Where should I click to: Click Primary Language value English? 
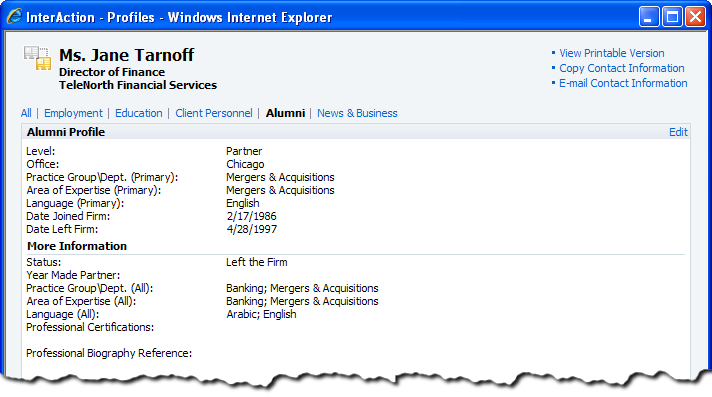[x=242, y=203]
